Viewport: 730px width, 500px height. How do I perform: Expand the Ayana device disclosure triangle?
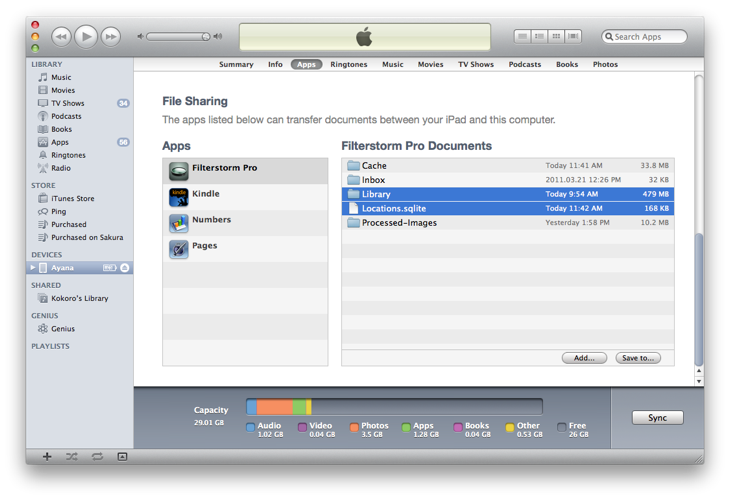click(x=33, y=268)
